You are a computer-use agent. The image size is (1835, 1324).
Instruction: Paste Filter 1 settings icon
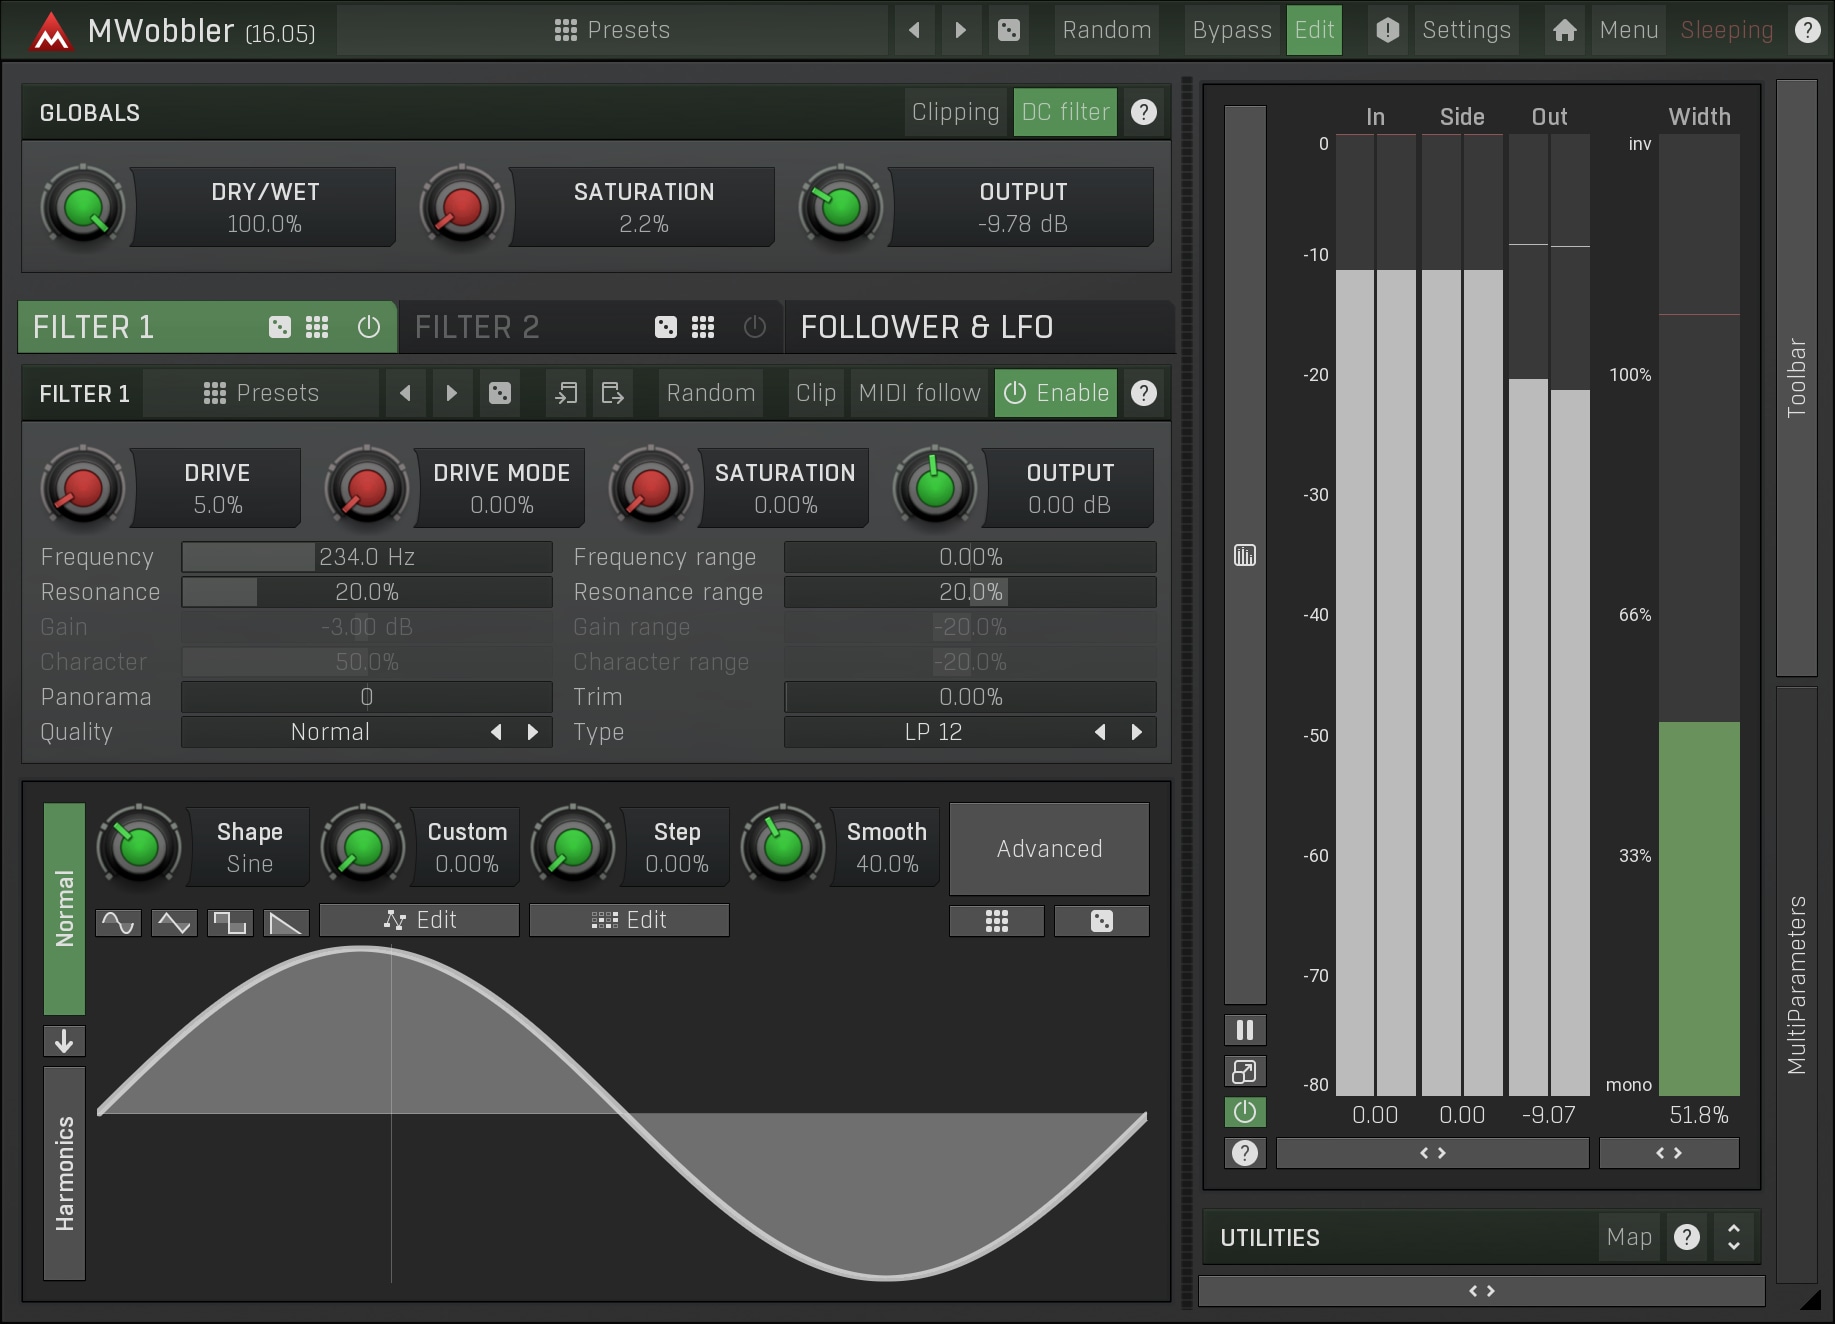(x=612, y=393)
